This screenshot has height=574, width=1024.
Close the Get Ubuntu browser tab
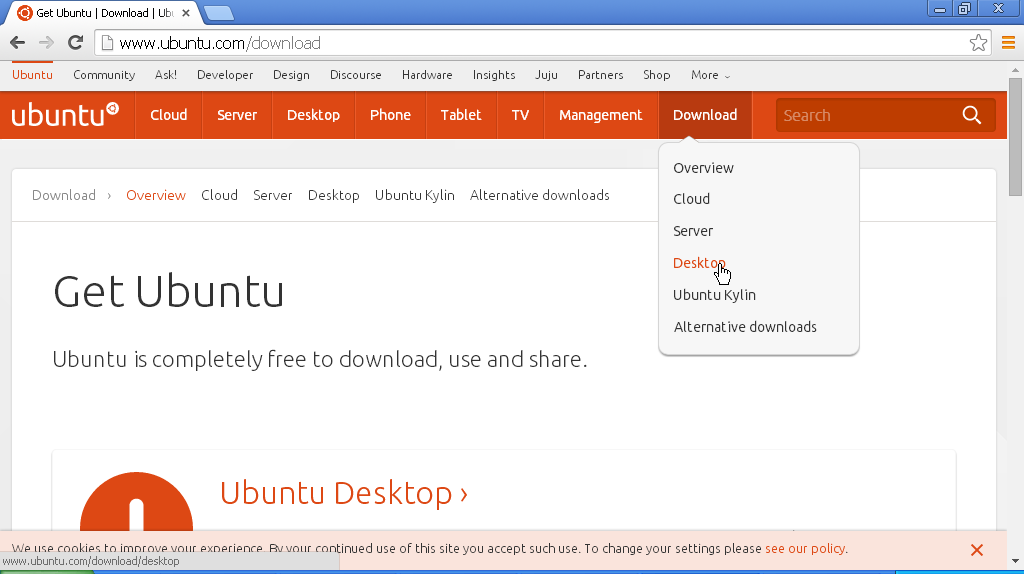point(185,12)
